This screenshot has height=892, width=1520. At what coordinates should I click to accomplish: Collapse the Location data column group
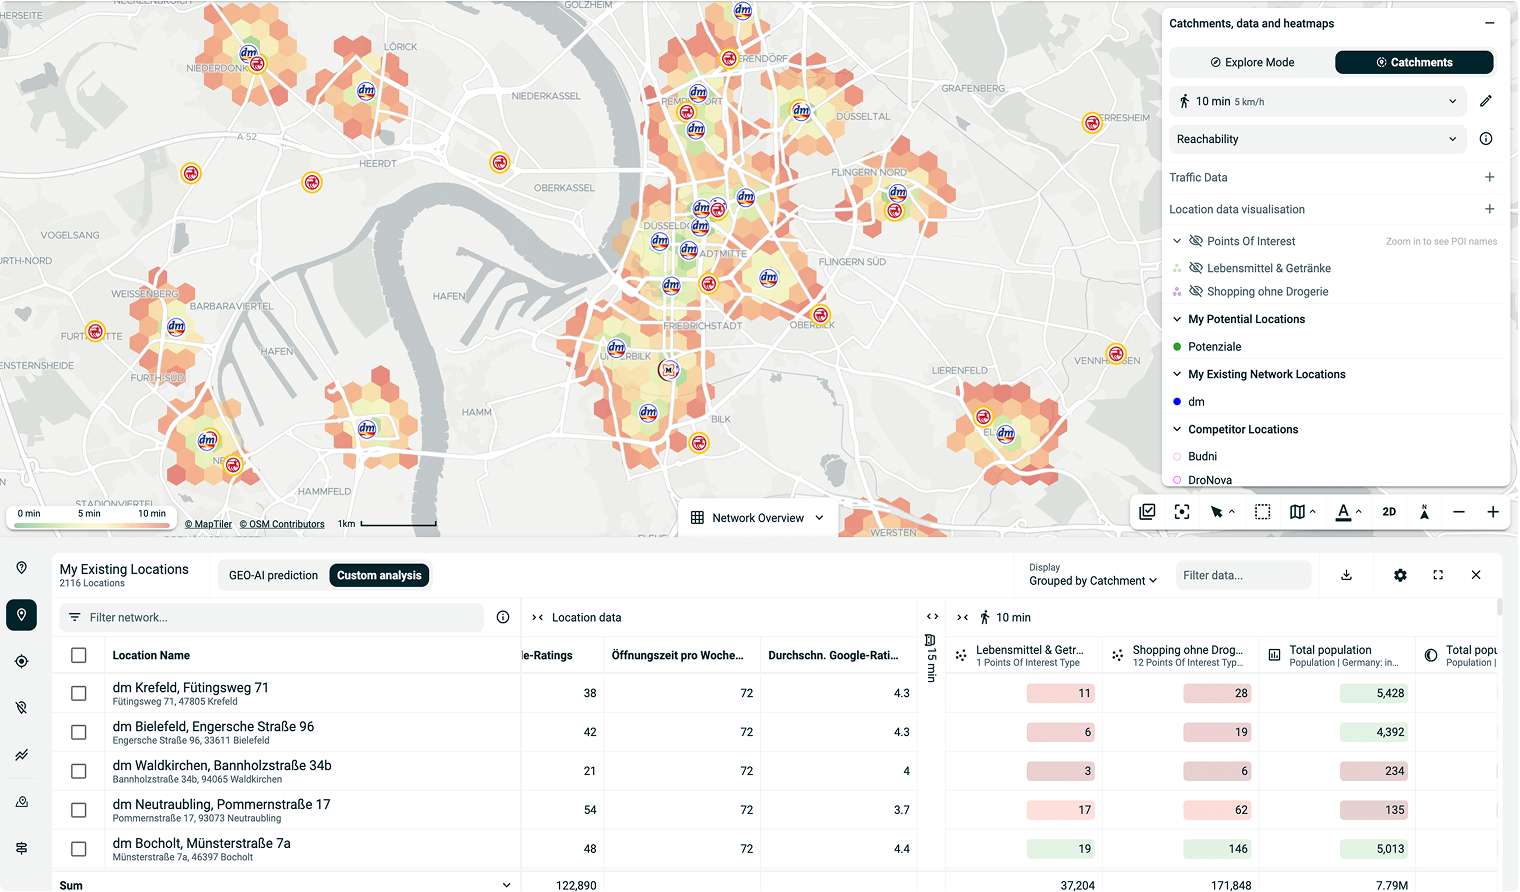(x=537, y=617)
